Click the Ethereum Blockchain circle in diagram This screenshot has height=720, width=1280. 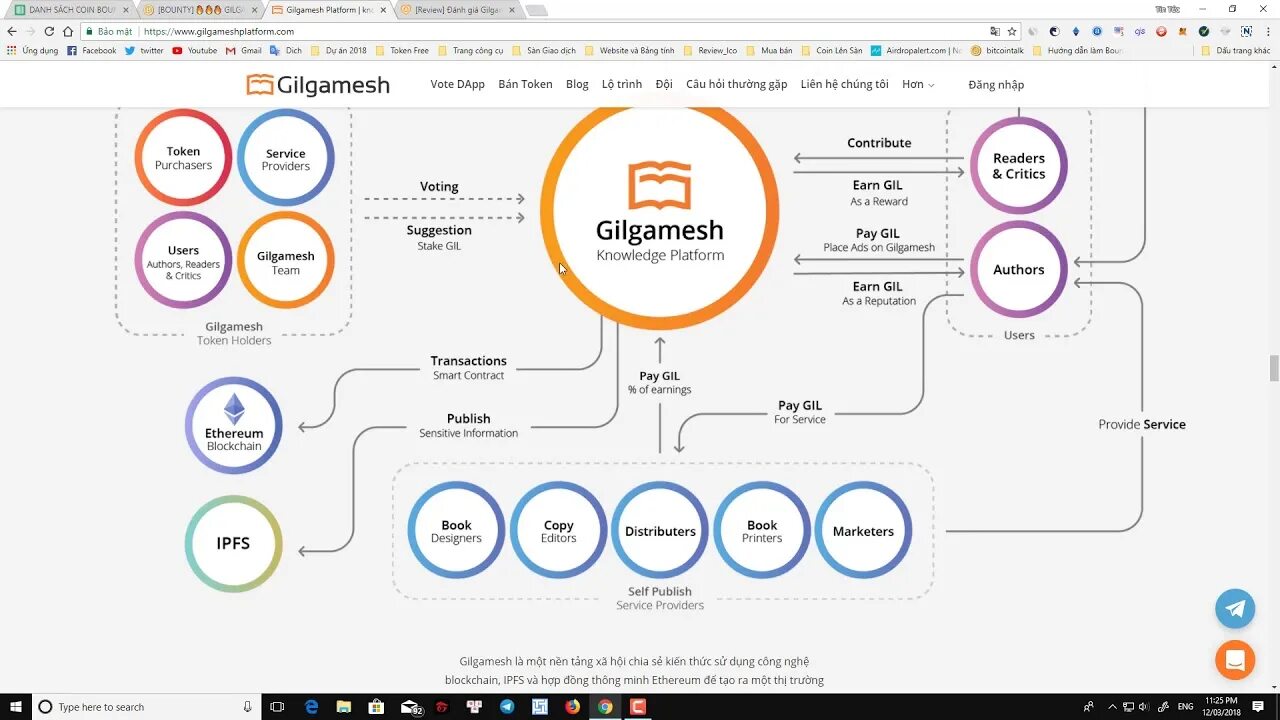point(234,425)
